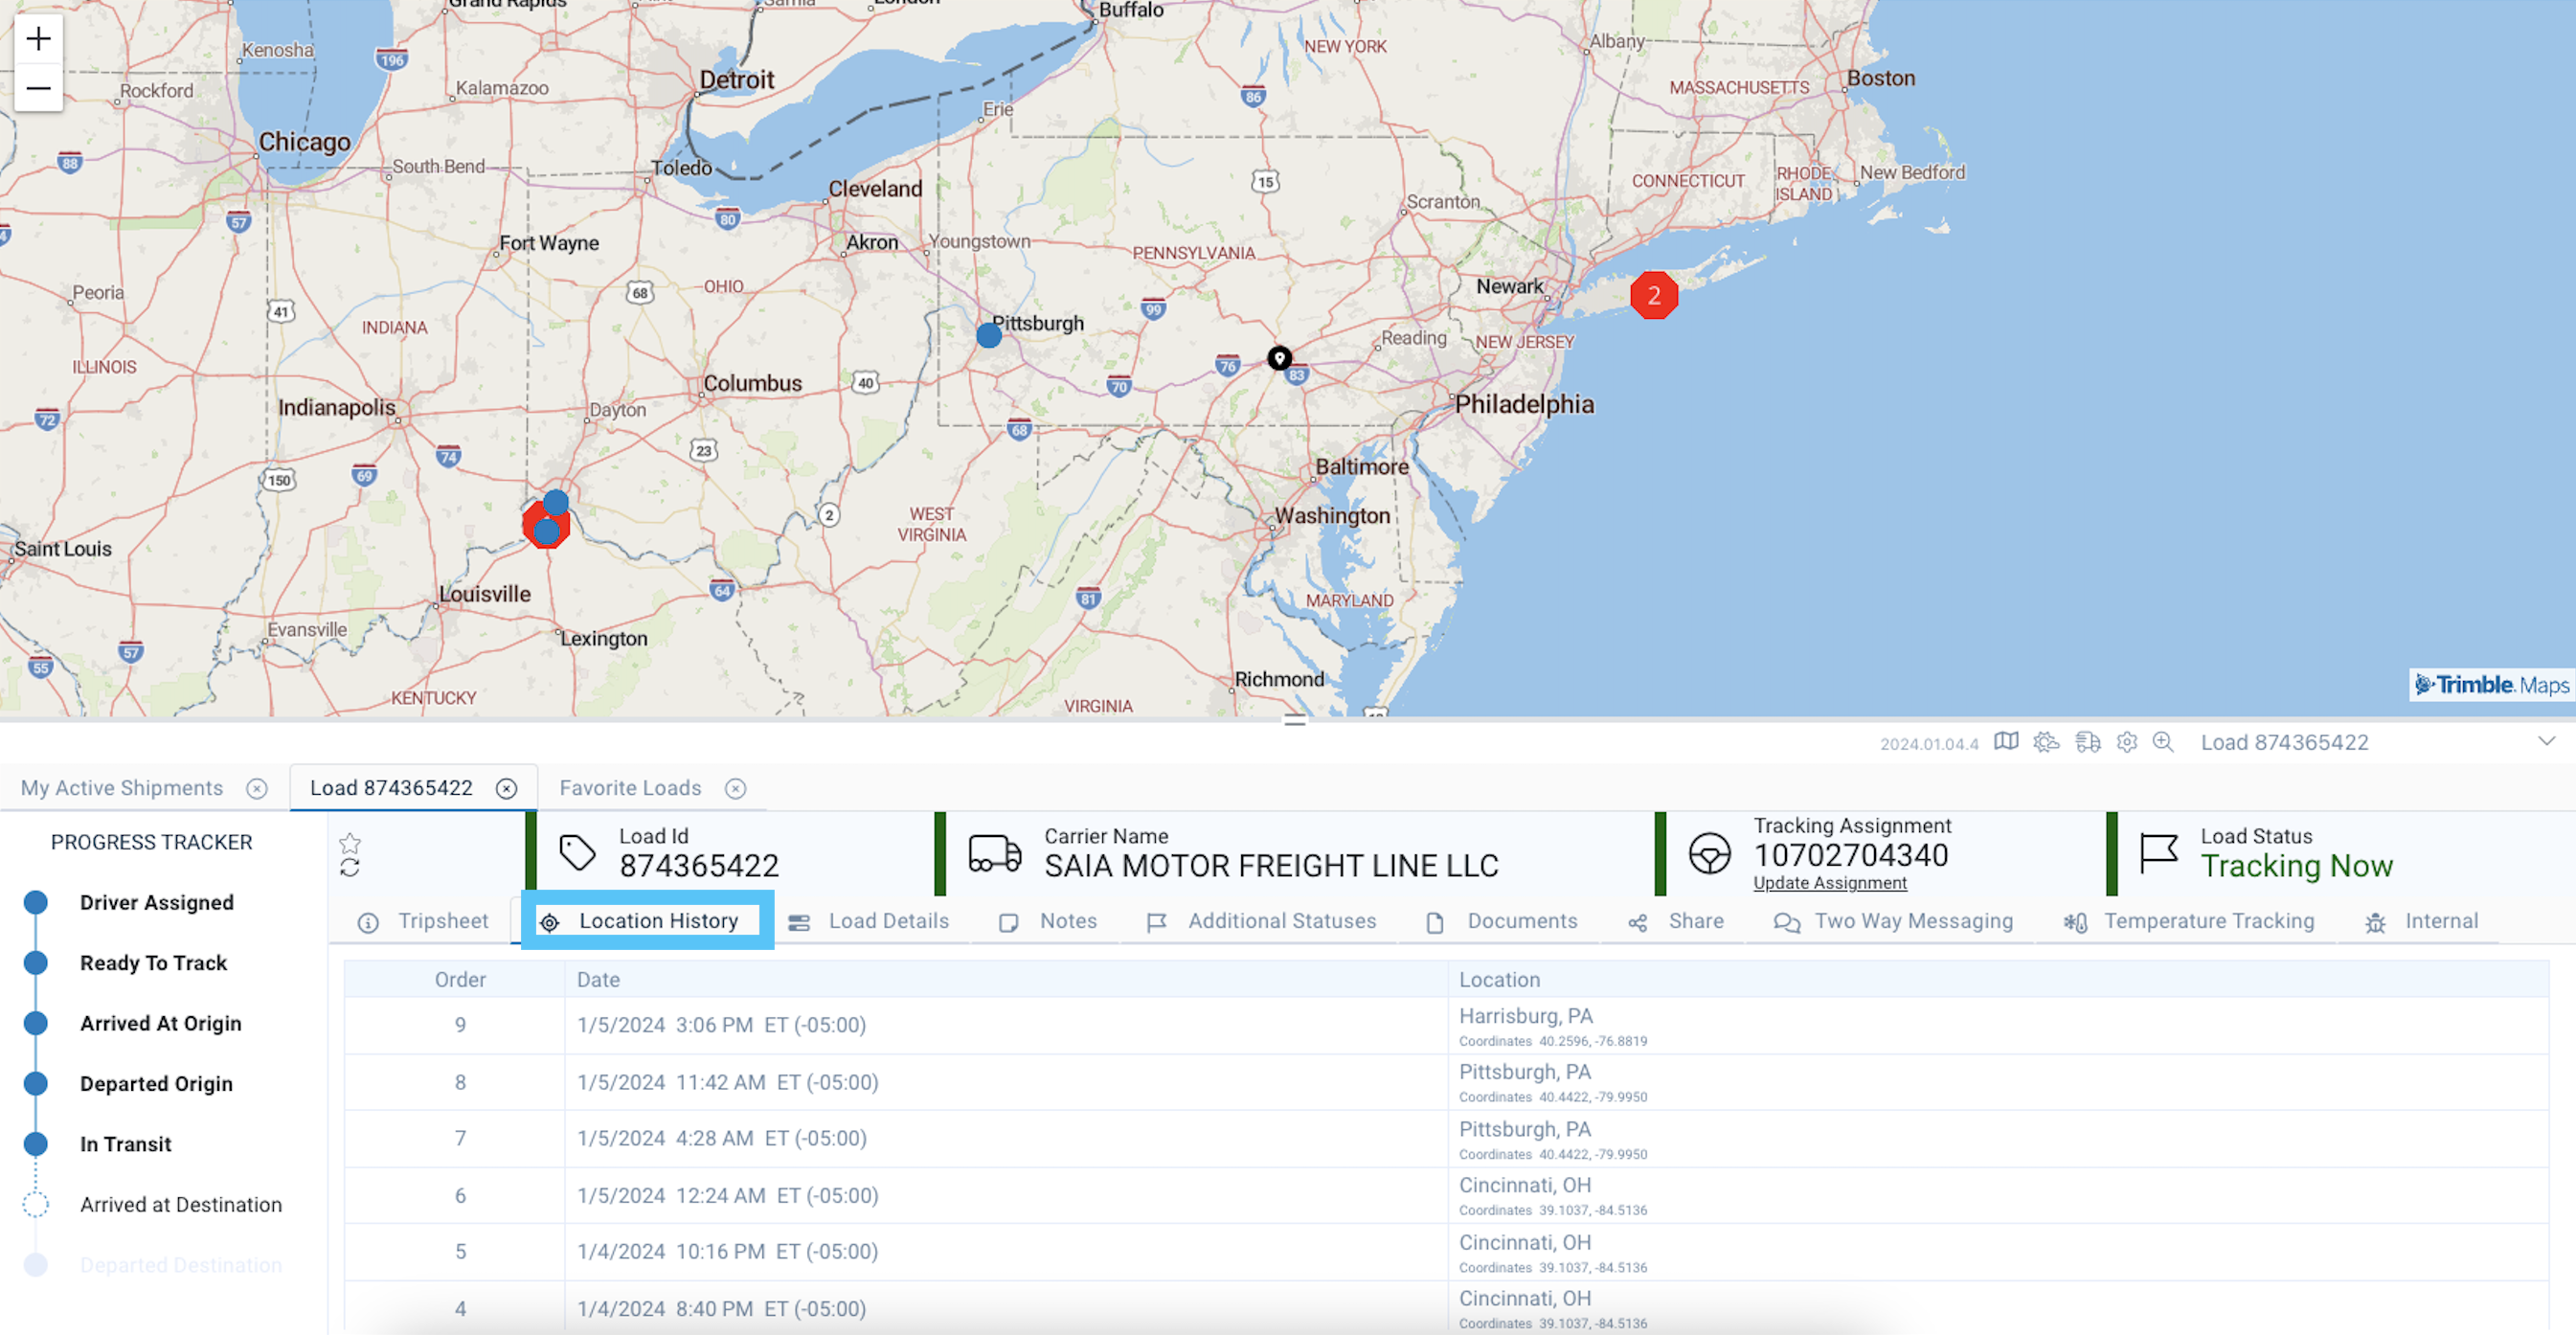Image resolution: width=2576 pixels, height=1335 pixels.
Task: Open the Additional Statuses tab
Action: click(1261, 920)
